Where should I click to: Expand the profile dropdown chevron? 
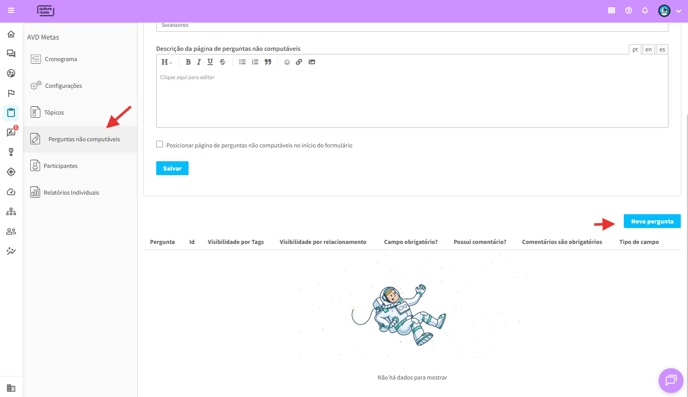pyautogui.click(x=678, y=11)
